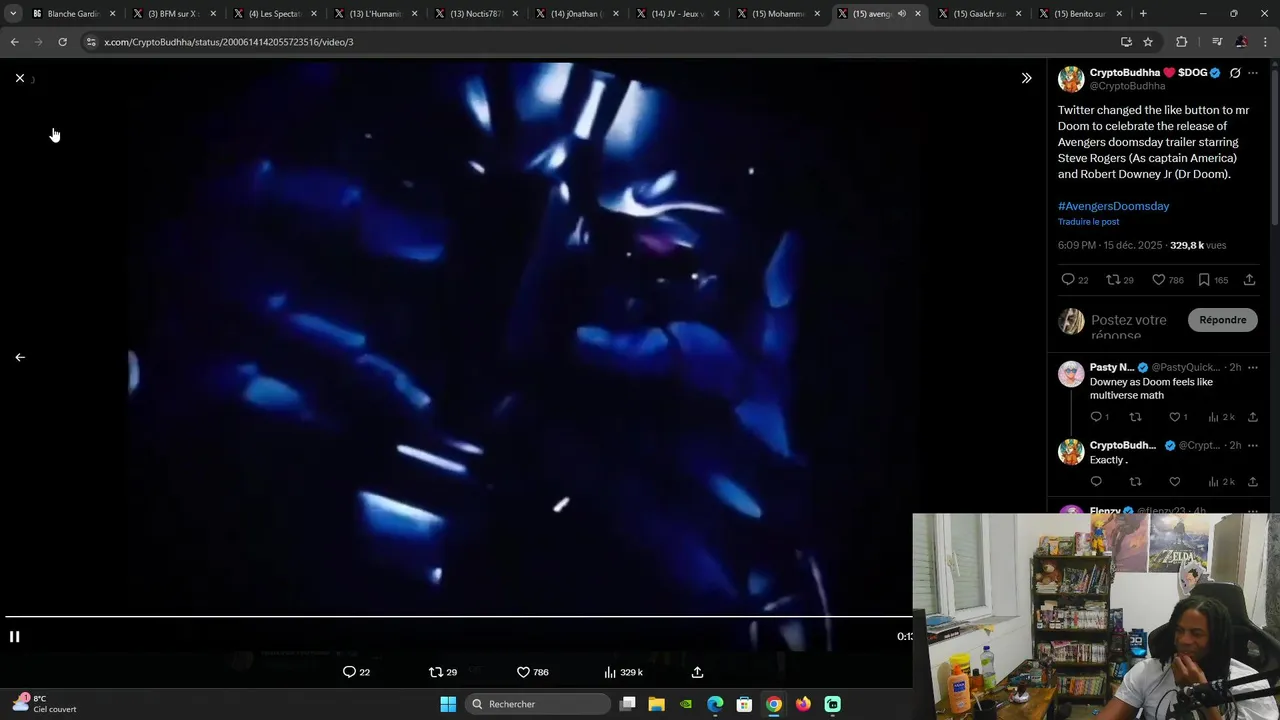Mute the audio on the avengers tab
Image resolution: width=1280 pixels, height=720 pixels.
(x=901, y=14)
